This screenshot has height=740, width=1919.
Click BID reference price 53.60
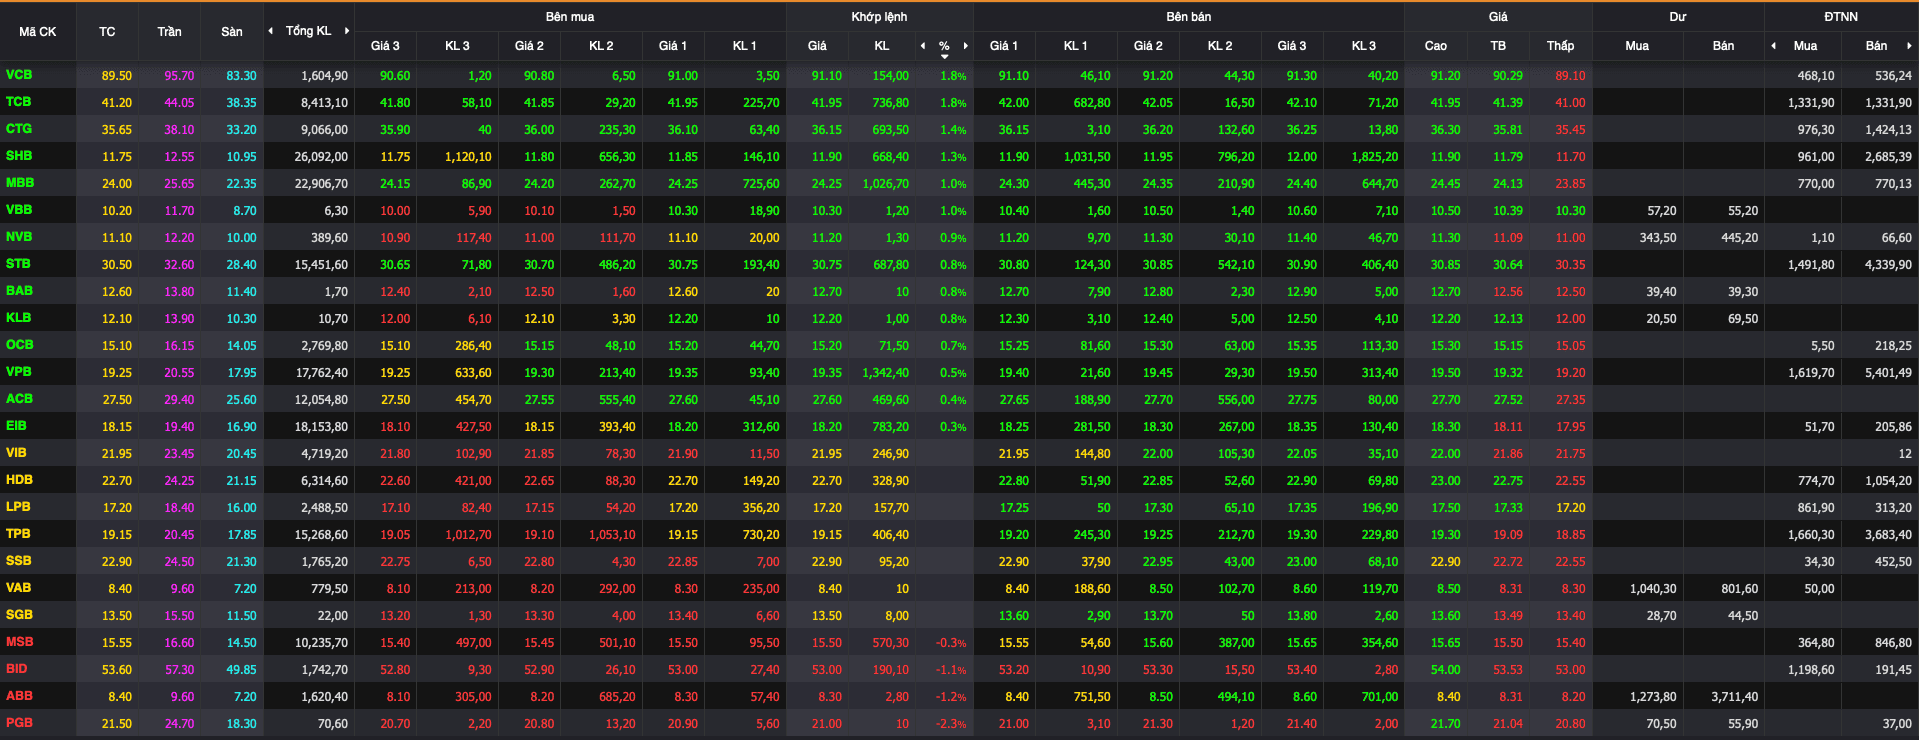tap(117, 670)
